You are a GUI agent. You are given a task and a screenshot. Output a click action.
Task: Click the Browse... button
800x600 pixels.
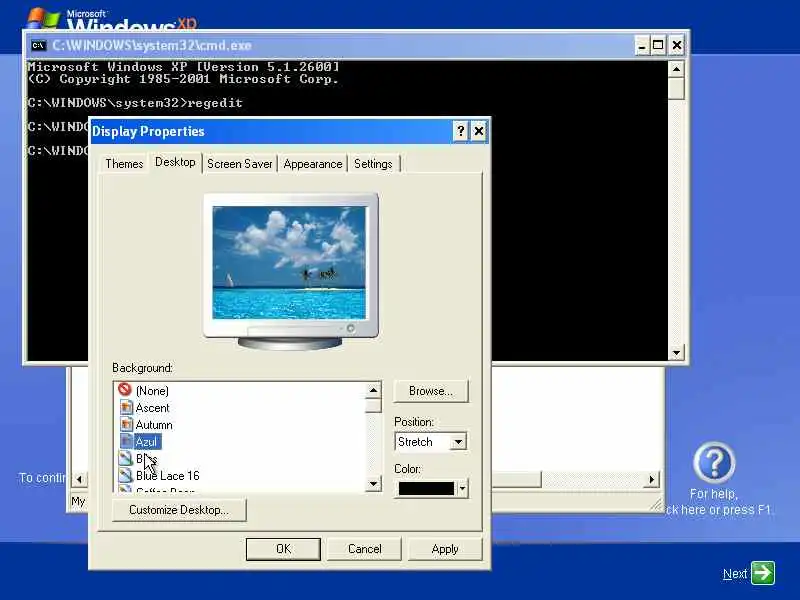pyautogui.click(x=431, y=391)
